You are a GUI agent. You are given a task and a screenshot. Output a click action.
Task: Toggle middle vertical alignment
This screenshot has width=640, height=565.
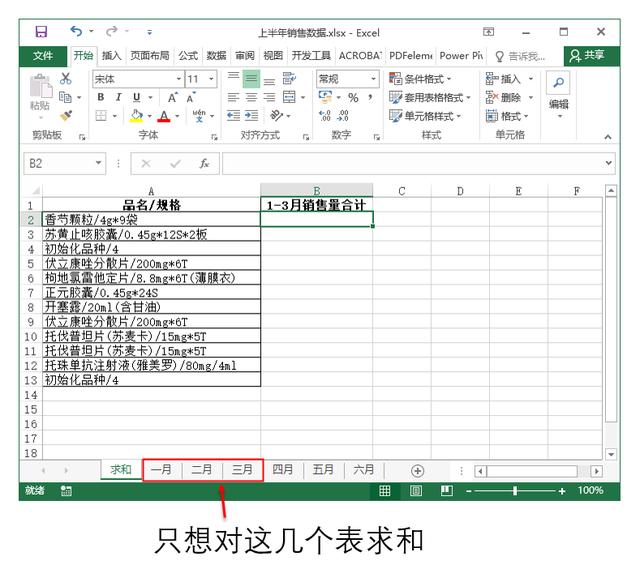[x=251, y=78]
